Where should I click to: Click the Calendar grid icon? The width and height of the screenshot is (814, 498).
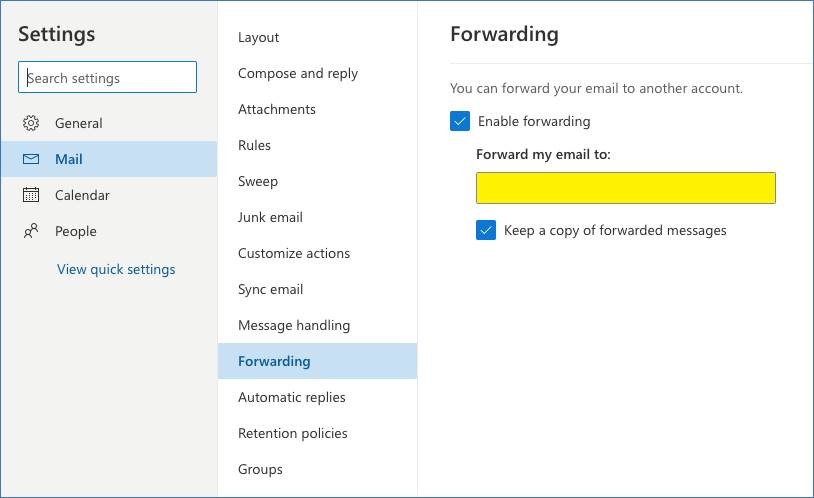coord(31,195)
